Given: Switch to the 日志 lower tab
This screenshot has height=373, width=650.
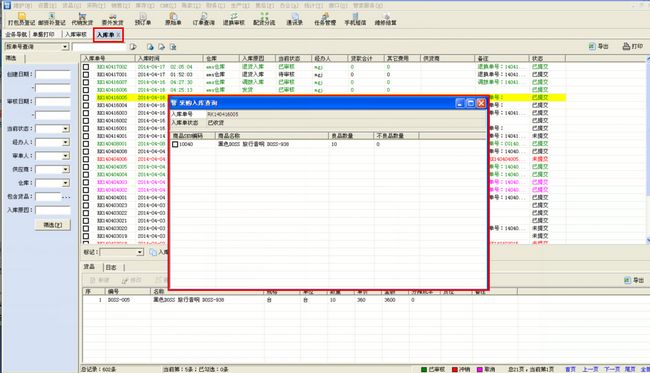Looking at the screenshot, I should click(x=111, y=267).
